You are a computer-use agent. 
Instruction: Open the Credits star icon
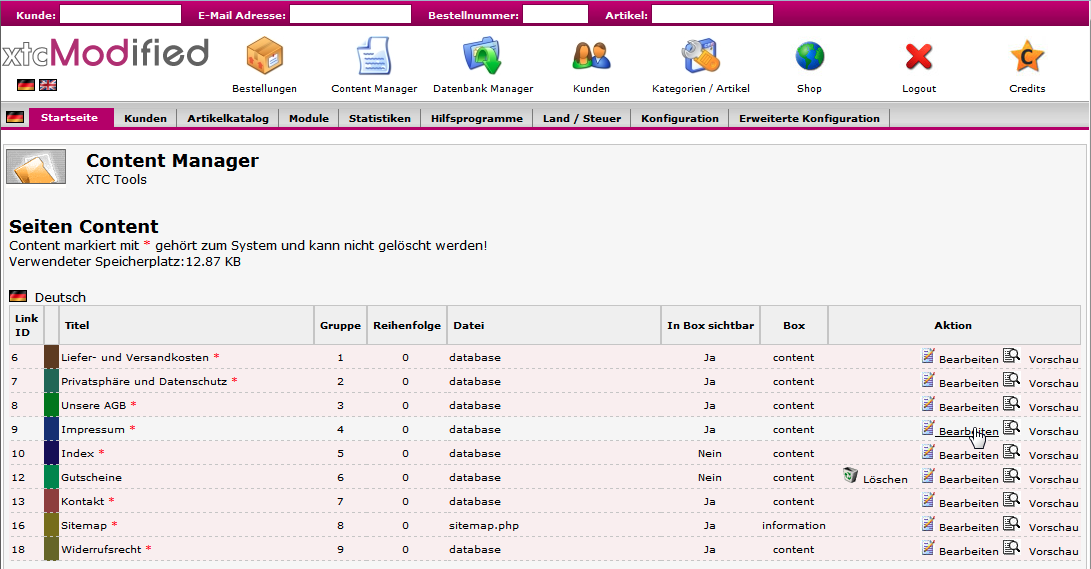1027,56
